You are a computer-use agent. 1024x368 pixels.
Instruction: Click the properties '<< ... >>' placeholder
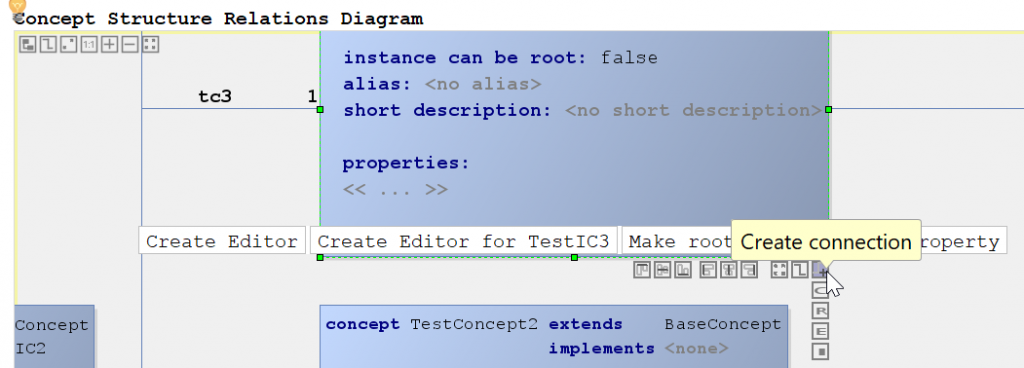[x=395, y=190]
